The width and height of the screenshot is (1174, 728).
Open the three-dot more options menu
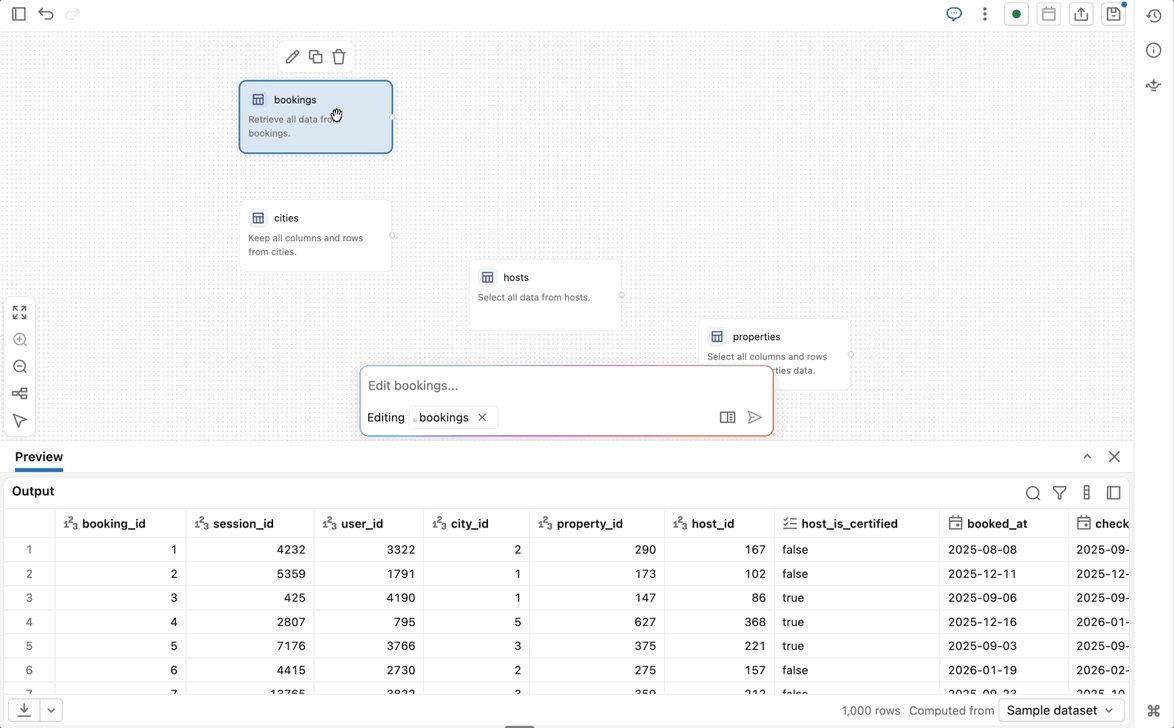[x=985, y=14]
